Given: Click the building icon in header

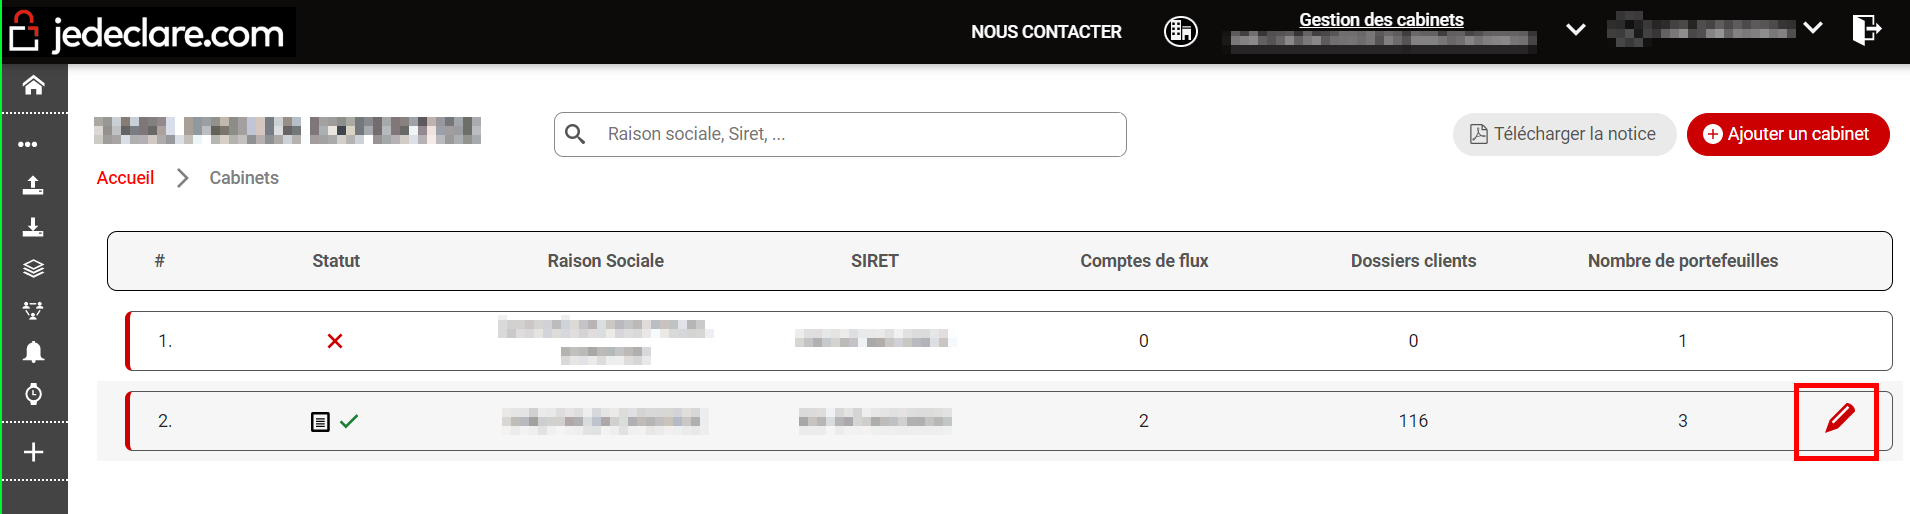Looking at the screenshot, I should click(x=1181, y=31).
